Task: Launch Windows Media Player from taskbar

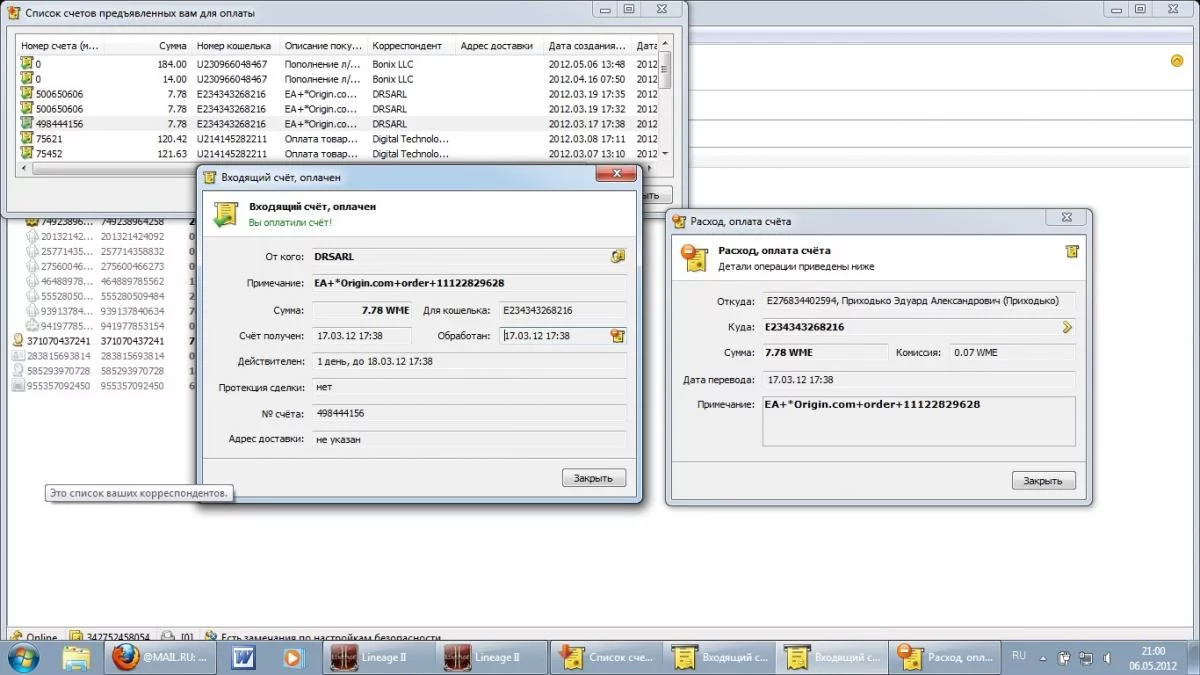Action: [292, 658]
